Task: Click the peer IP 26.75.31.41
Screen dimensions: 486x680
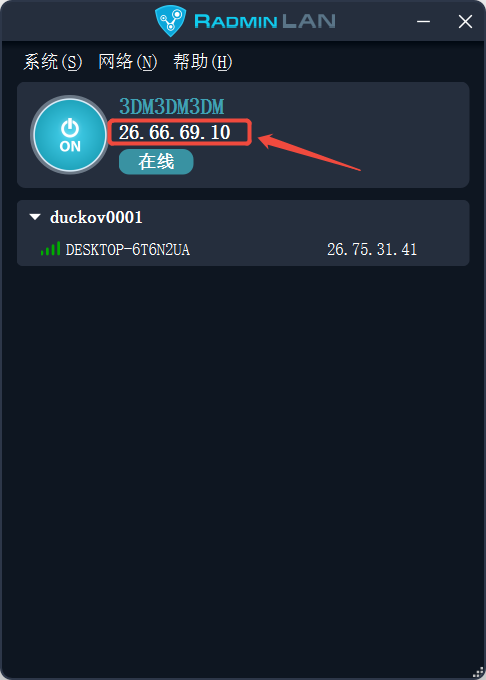Action: coord(372,249)
